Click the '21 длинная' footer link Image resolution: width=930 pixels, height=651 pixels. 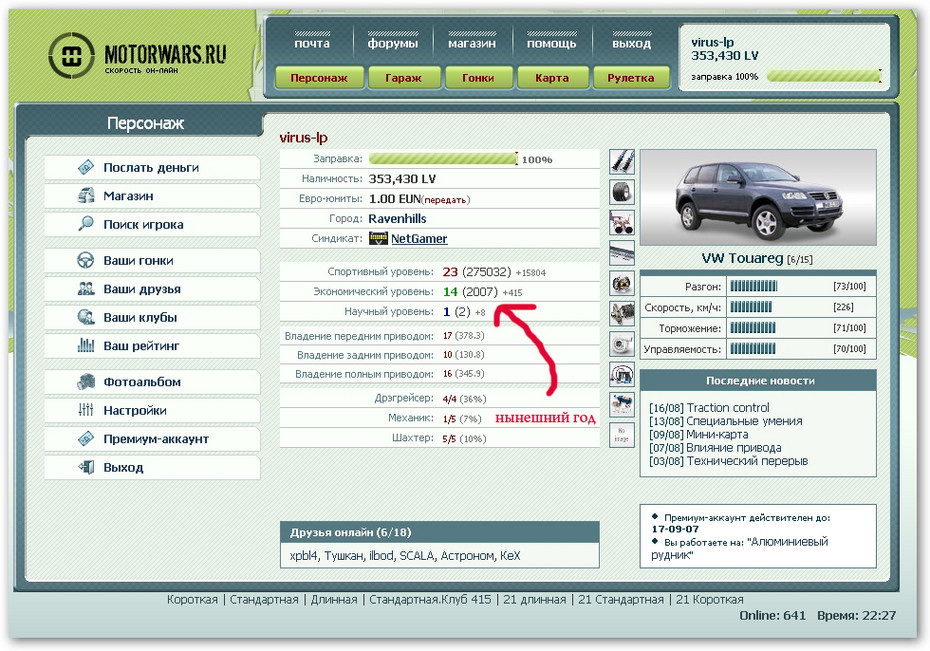tap(534, 599)
